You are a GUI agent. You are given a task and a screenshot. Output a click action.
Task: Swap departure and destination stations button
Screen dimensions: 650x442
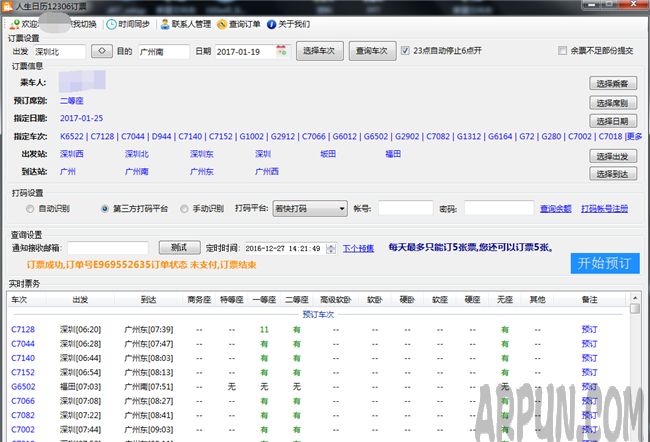pyautogui.click(x=101, y=50)
